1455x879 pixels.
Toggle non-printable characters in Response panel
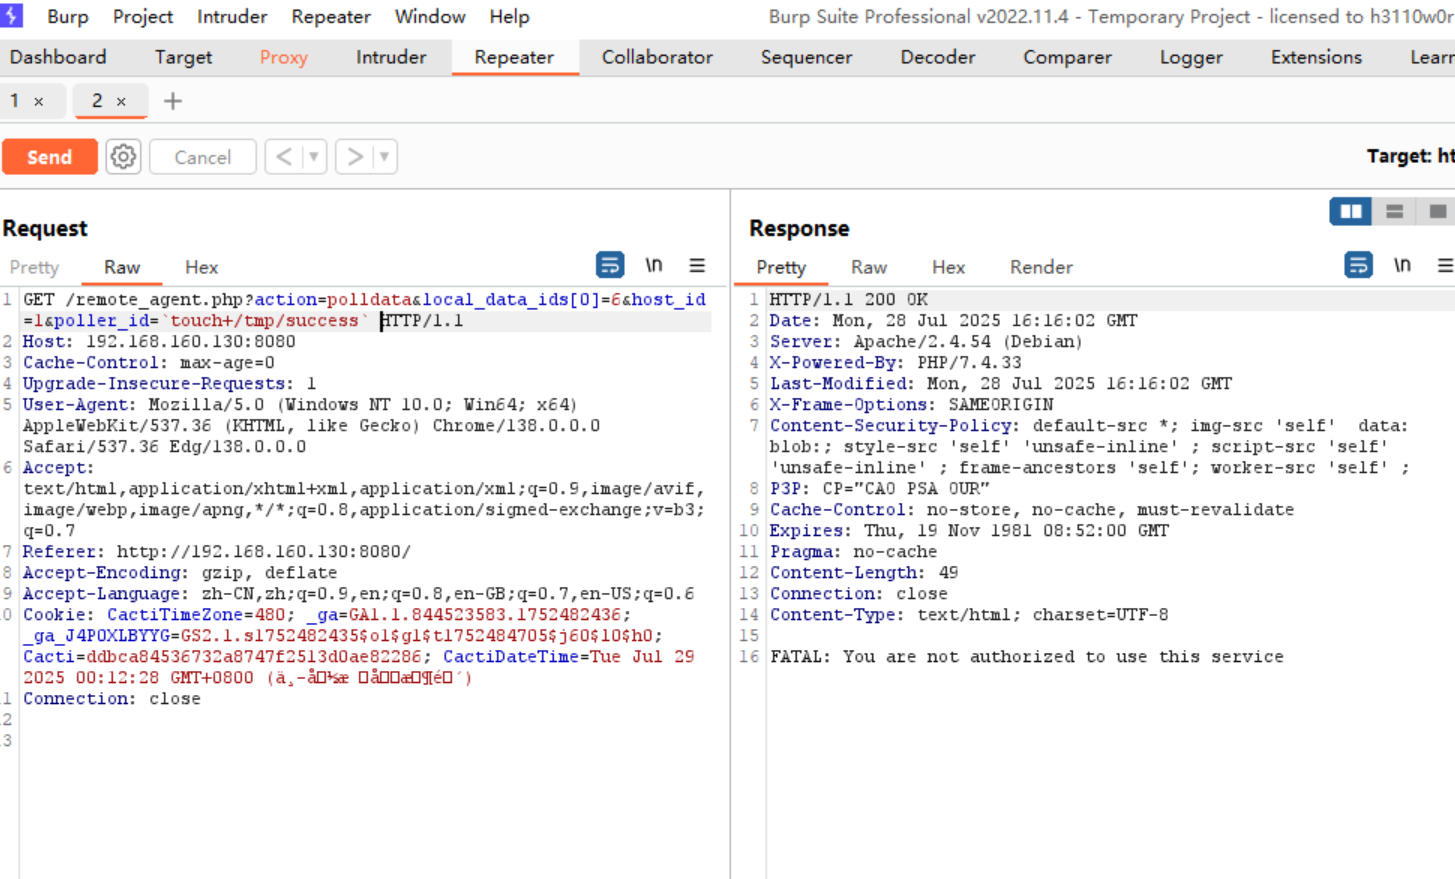(x=1402, y=265)
